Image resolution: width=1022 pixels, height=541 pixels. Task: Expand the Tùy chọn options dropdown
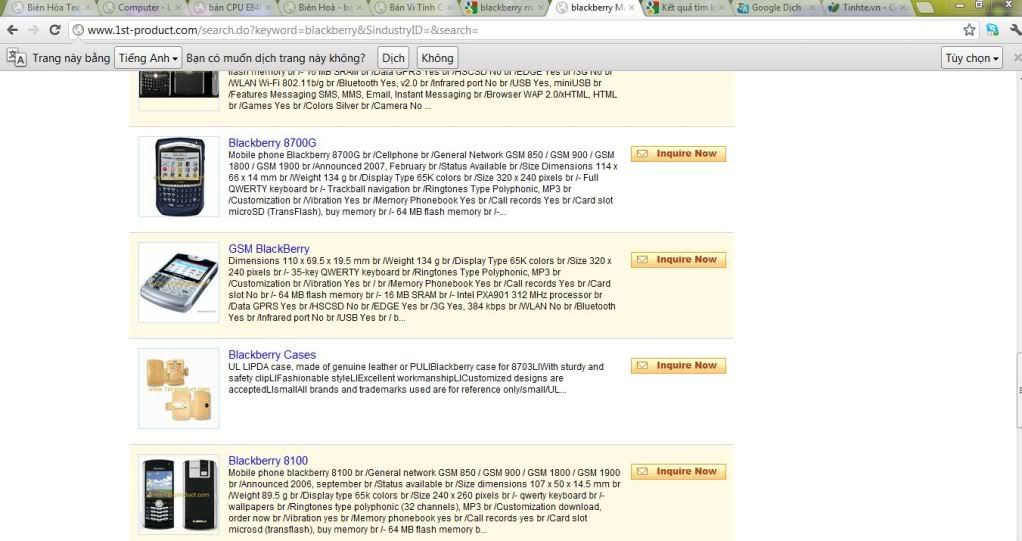(x=972, y=58)
